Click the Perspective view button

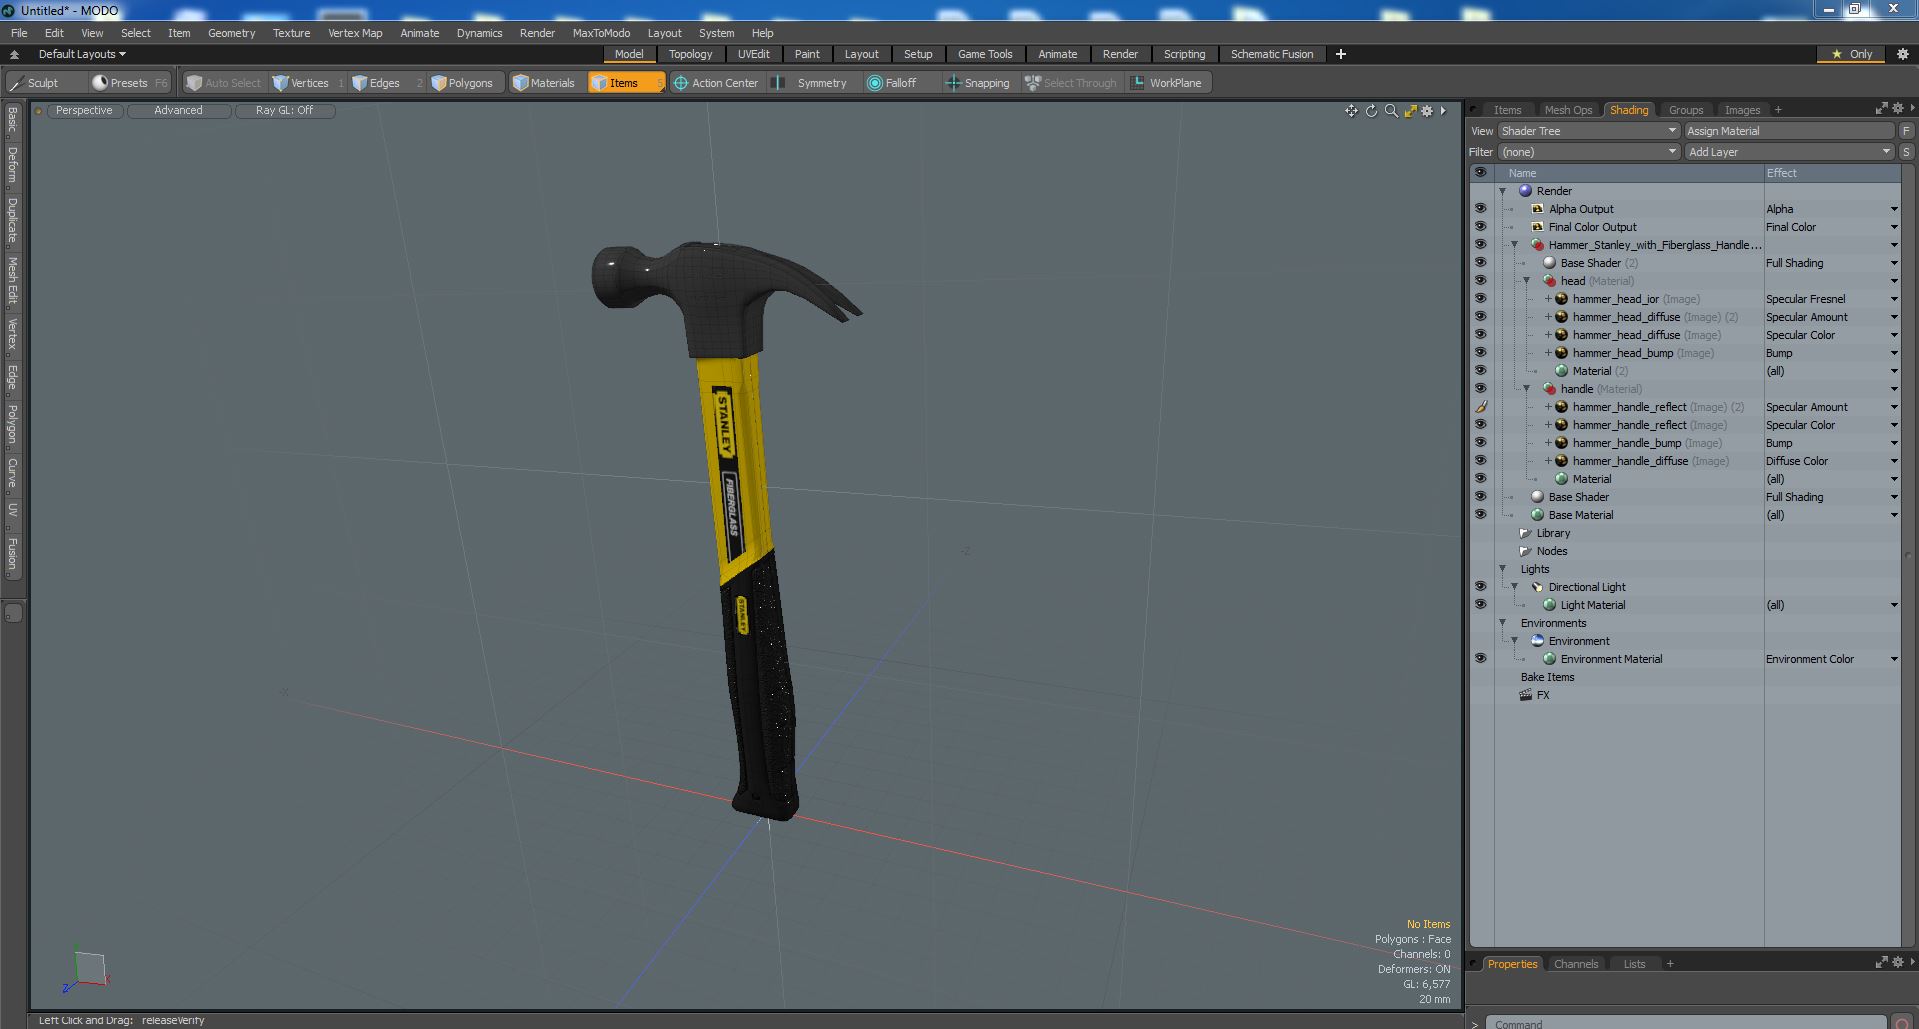click(84, 111)
